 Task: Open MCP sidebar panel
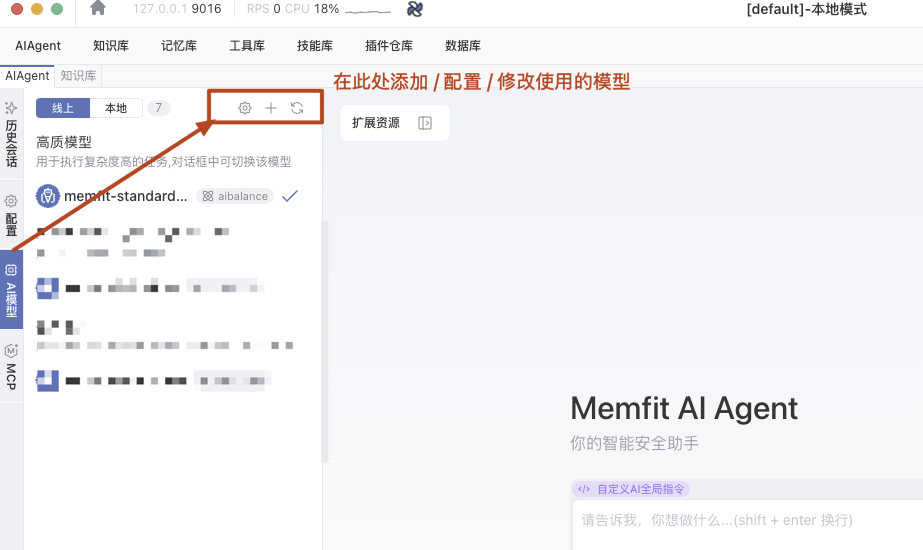point(11,367)
